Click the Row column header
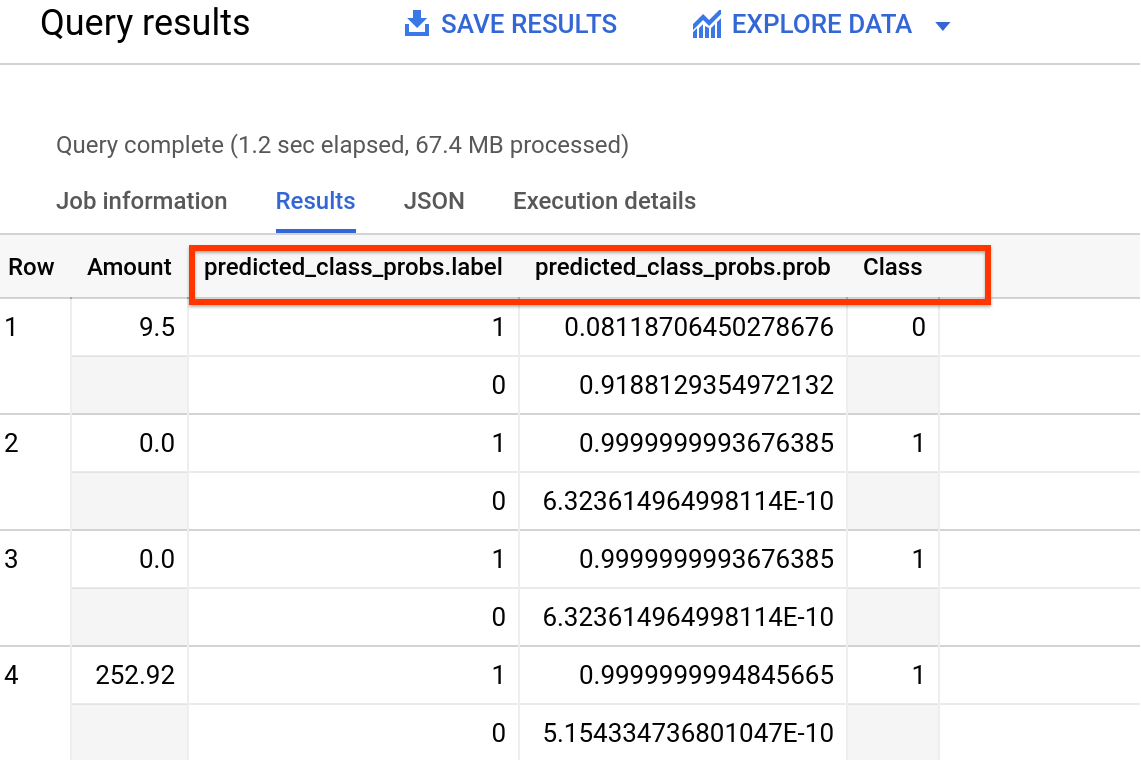 (31, 267)
